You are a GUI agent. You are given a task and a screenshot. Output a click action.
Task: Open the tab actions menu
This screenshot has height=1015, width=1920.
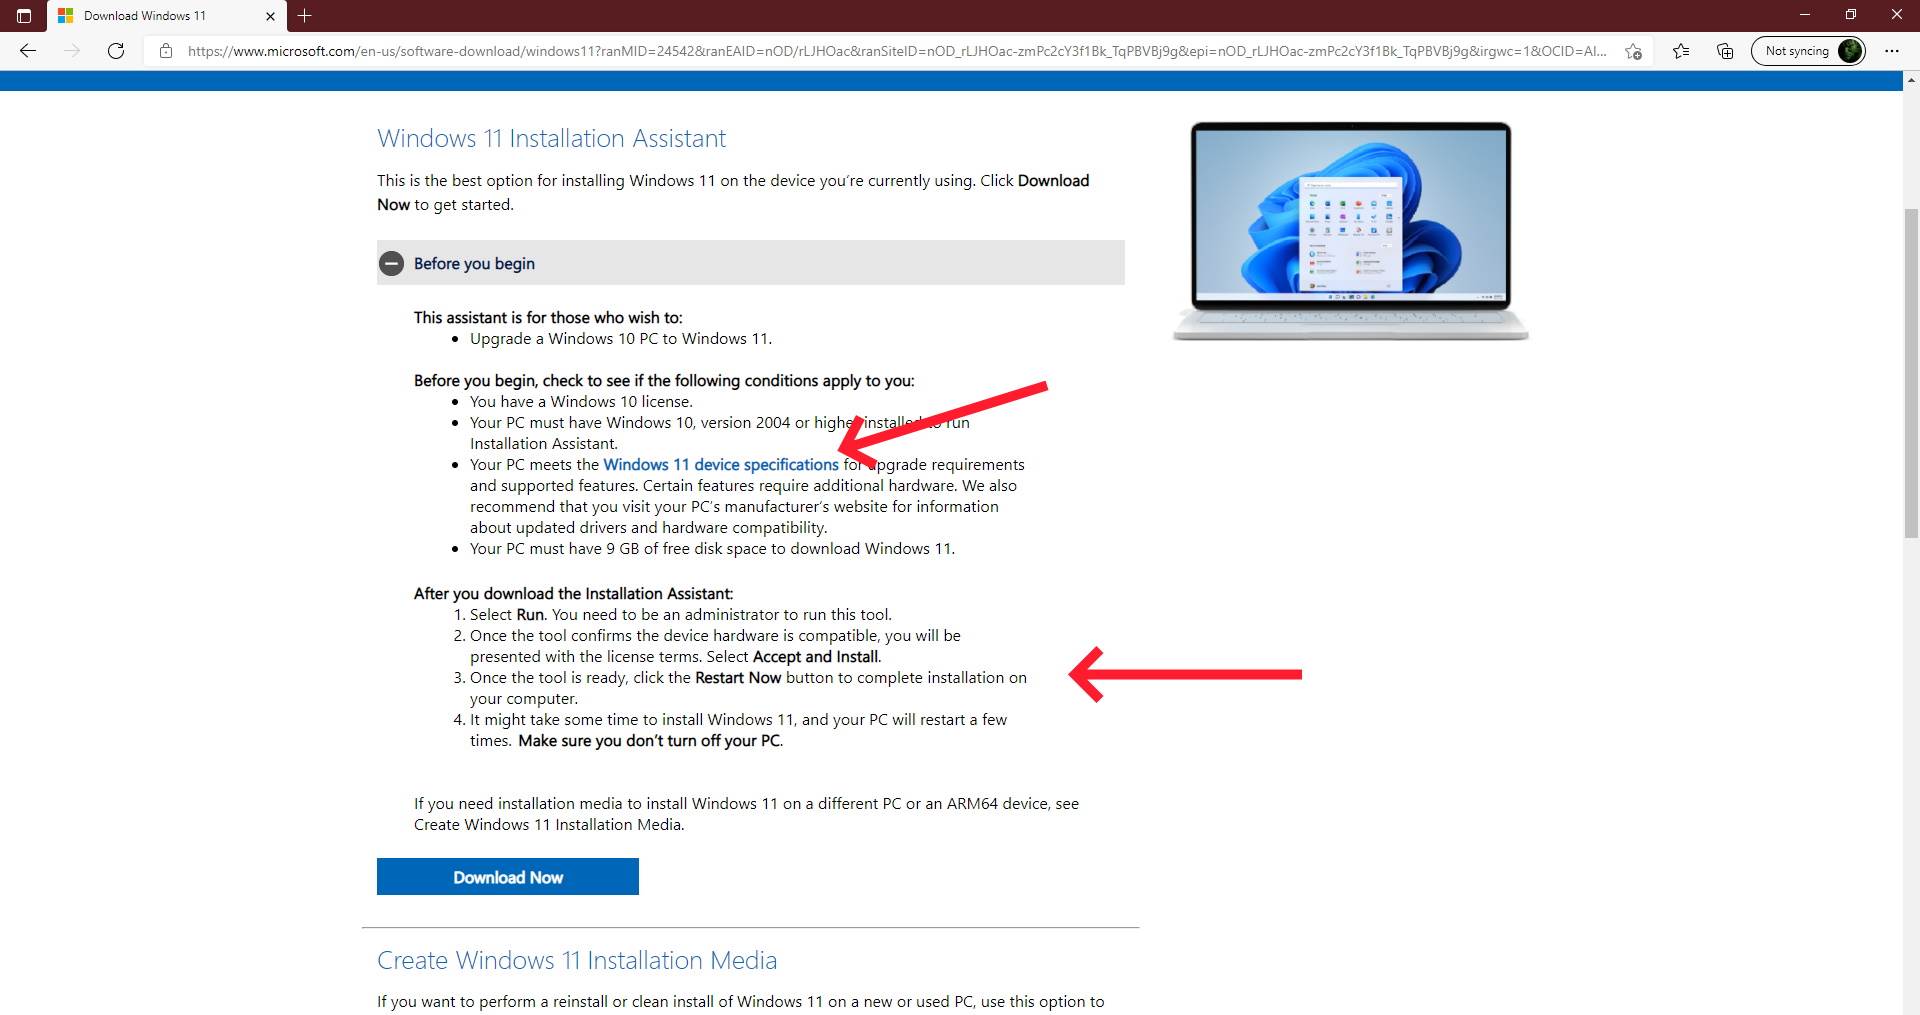[25, 15]
